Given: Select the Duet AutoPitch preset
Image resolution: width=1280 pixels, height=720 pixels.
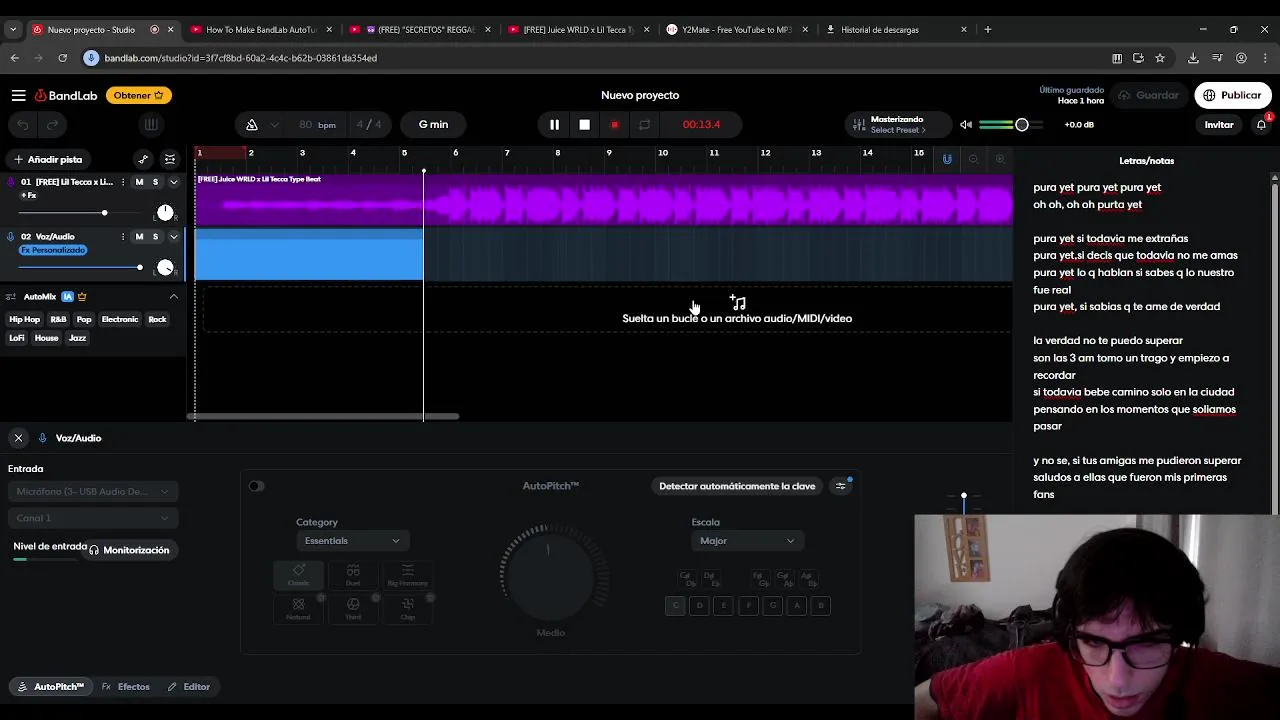Looking at the screenshot, I should click(353, 575).
